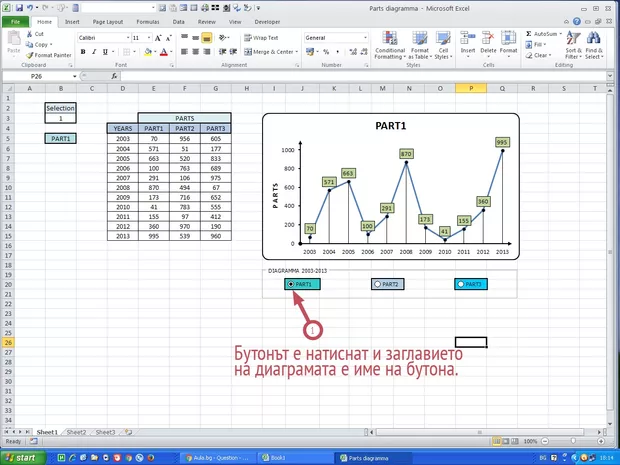This screenshot has width=620, height=465.
Task: Open the Number Format dropdown showing General
Action: 365,37
